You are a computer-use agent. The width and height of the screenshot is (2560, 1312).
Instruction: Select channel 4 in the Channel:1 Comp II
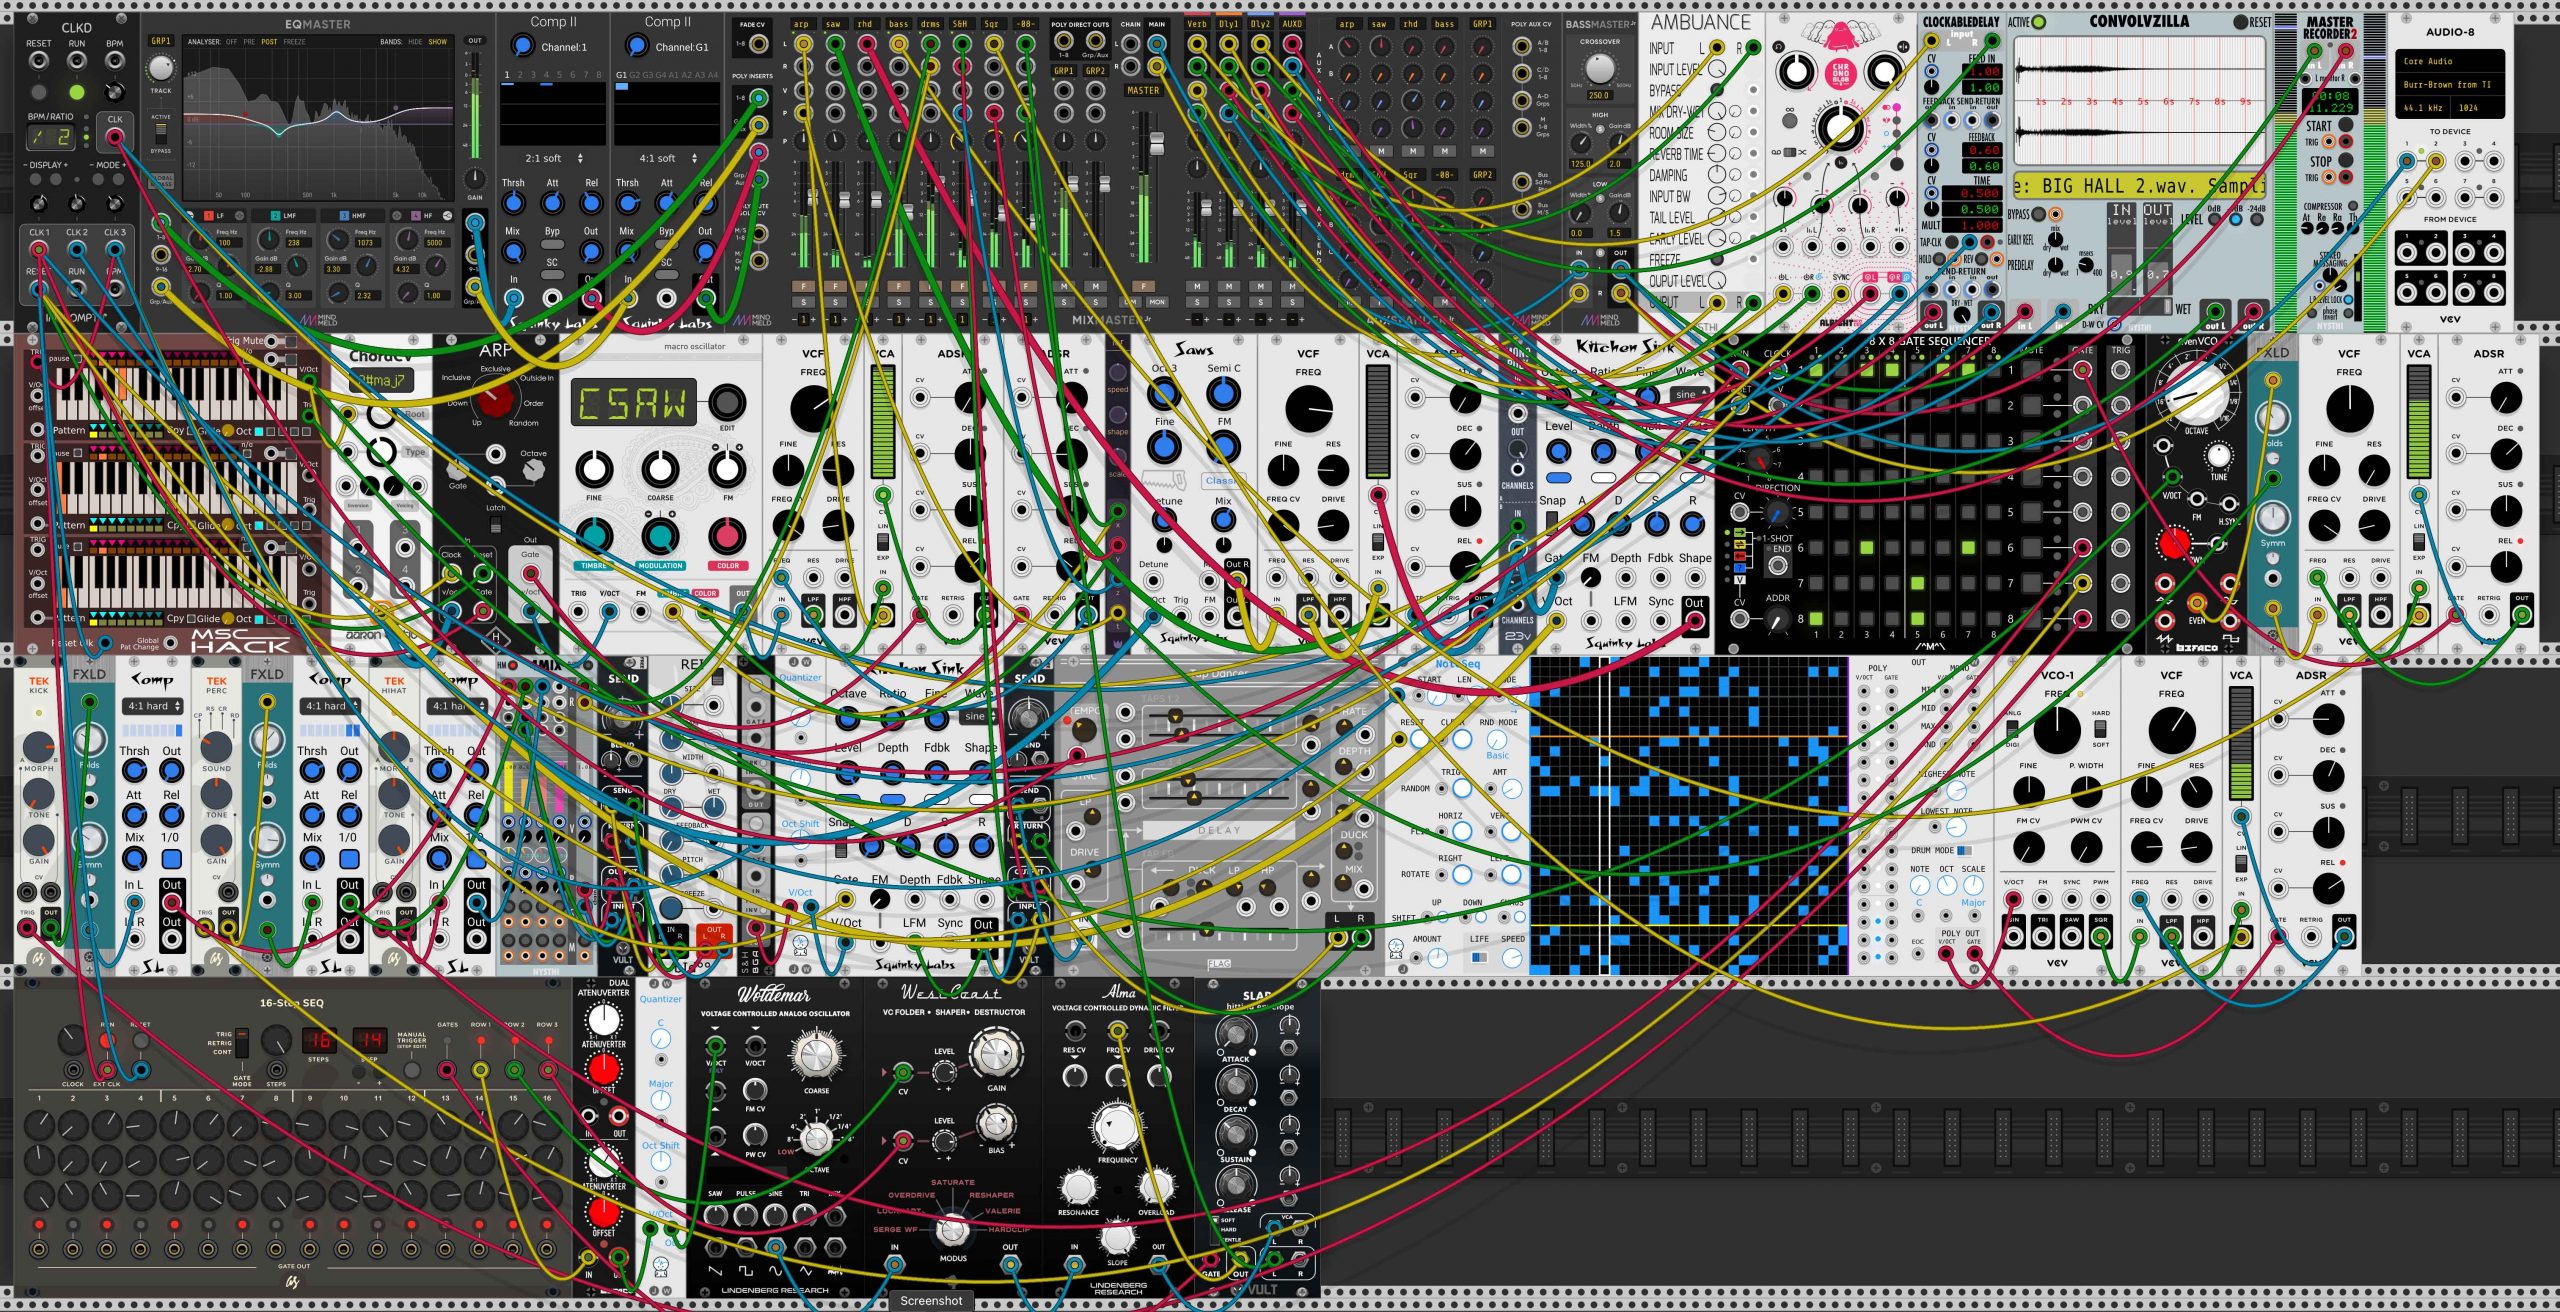[x=546, y=74]
